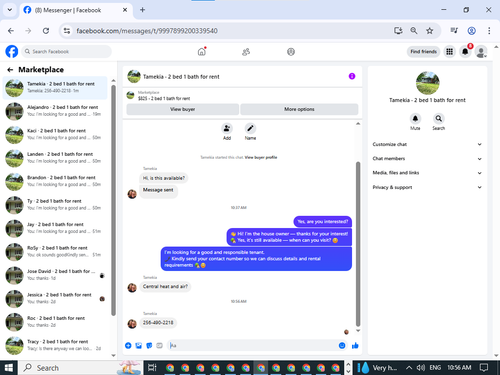The image size is (500, 375).
Task: Open the View buyer profile link
Action: [261, 157]
